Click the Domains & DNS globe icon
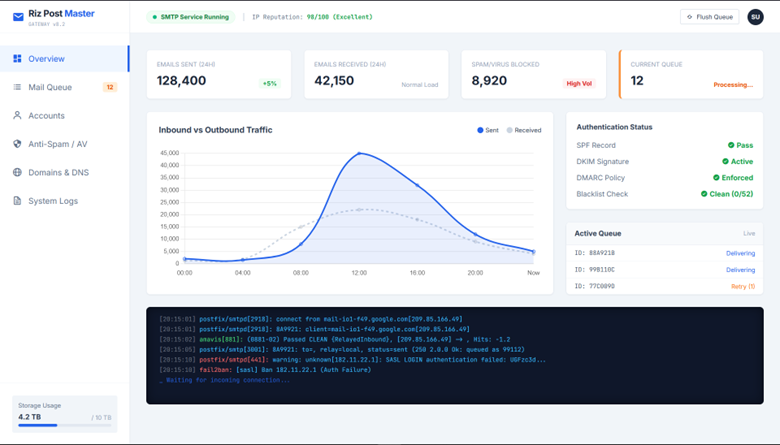 [x=17, y=172]
